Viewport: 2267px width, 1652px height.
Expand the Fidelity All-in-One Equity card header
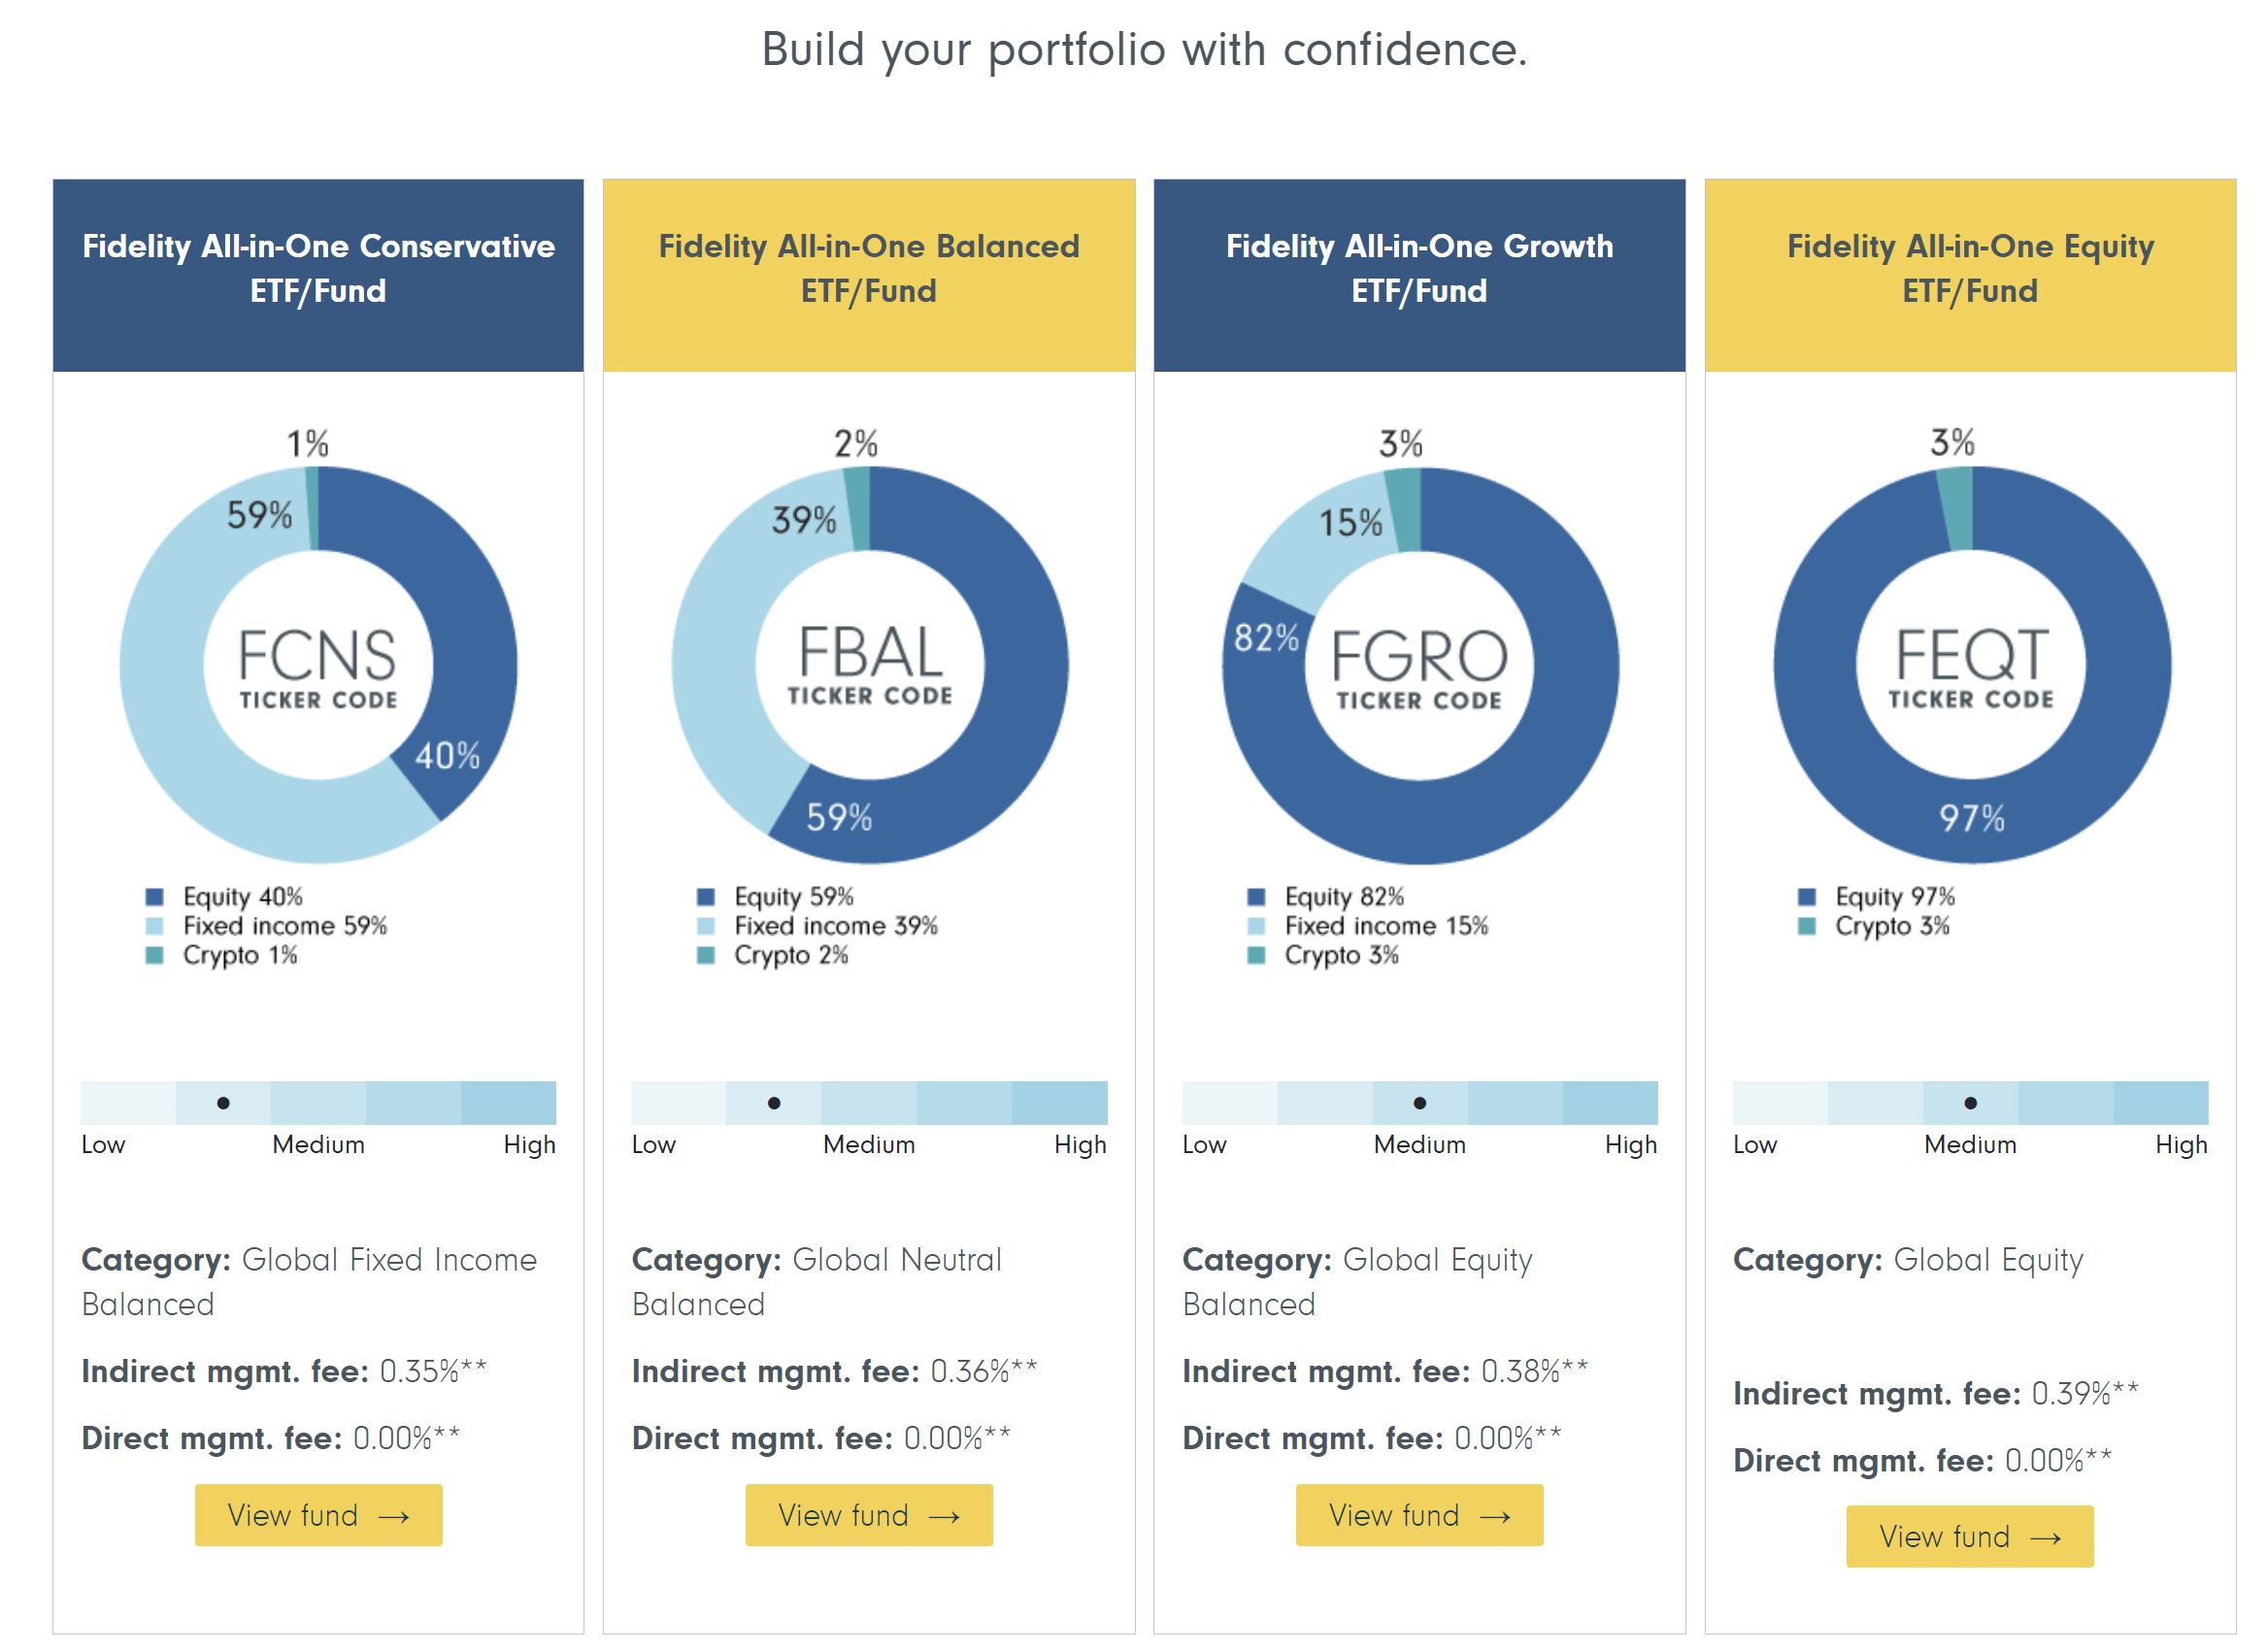1970,270
